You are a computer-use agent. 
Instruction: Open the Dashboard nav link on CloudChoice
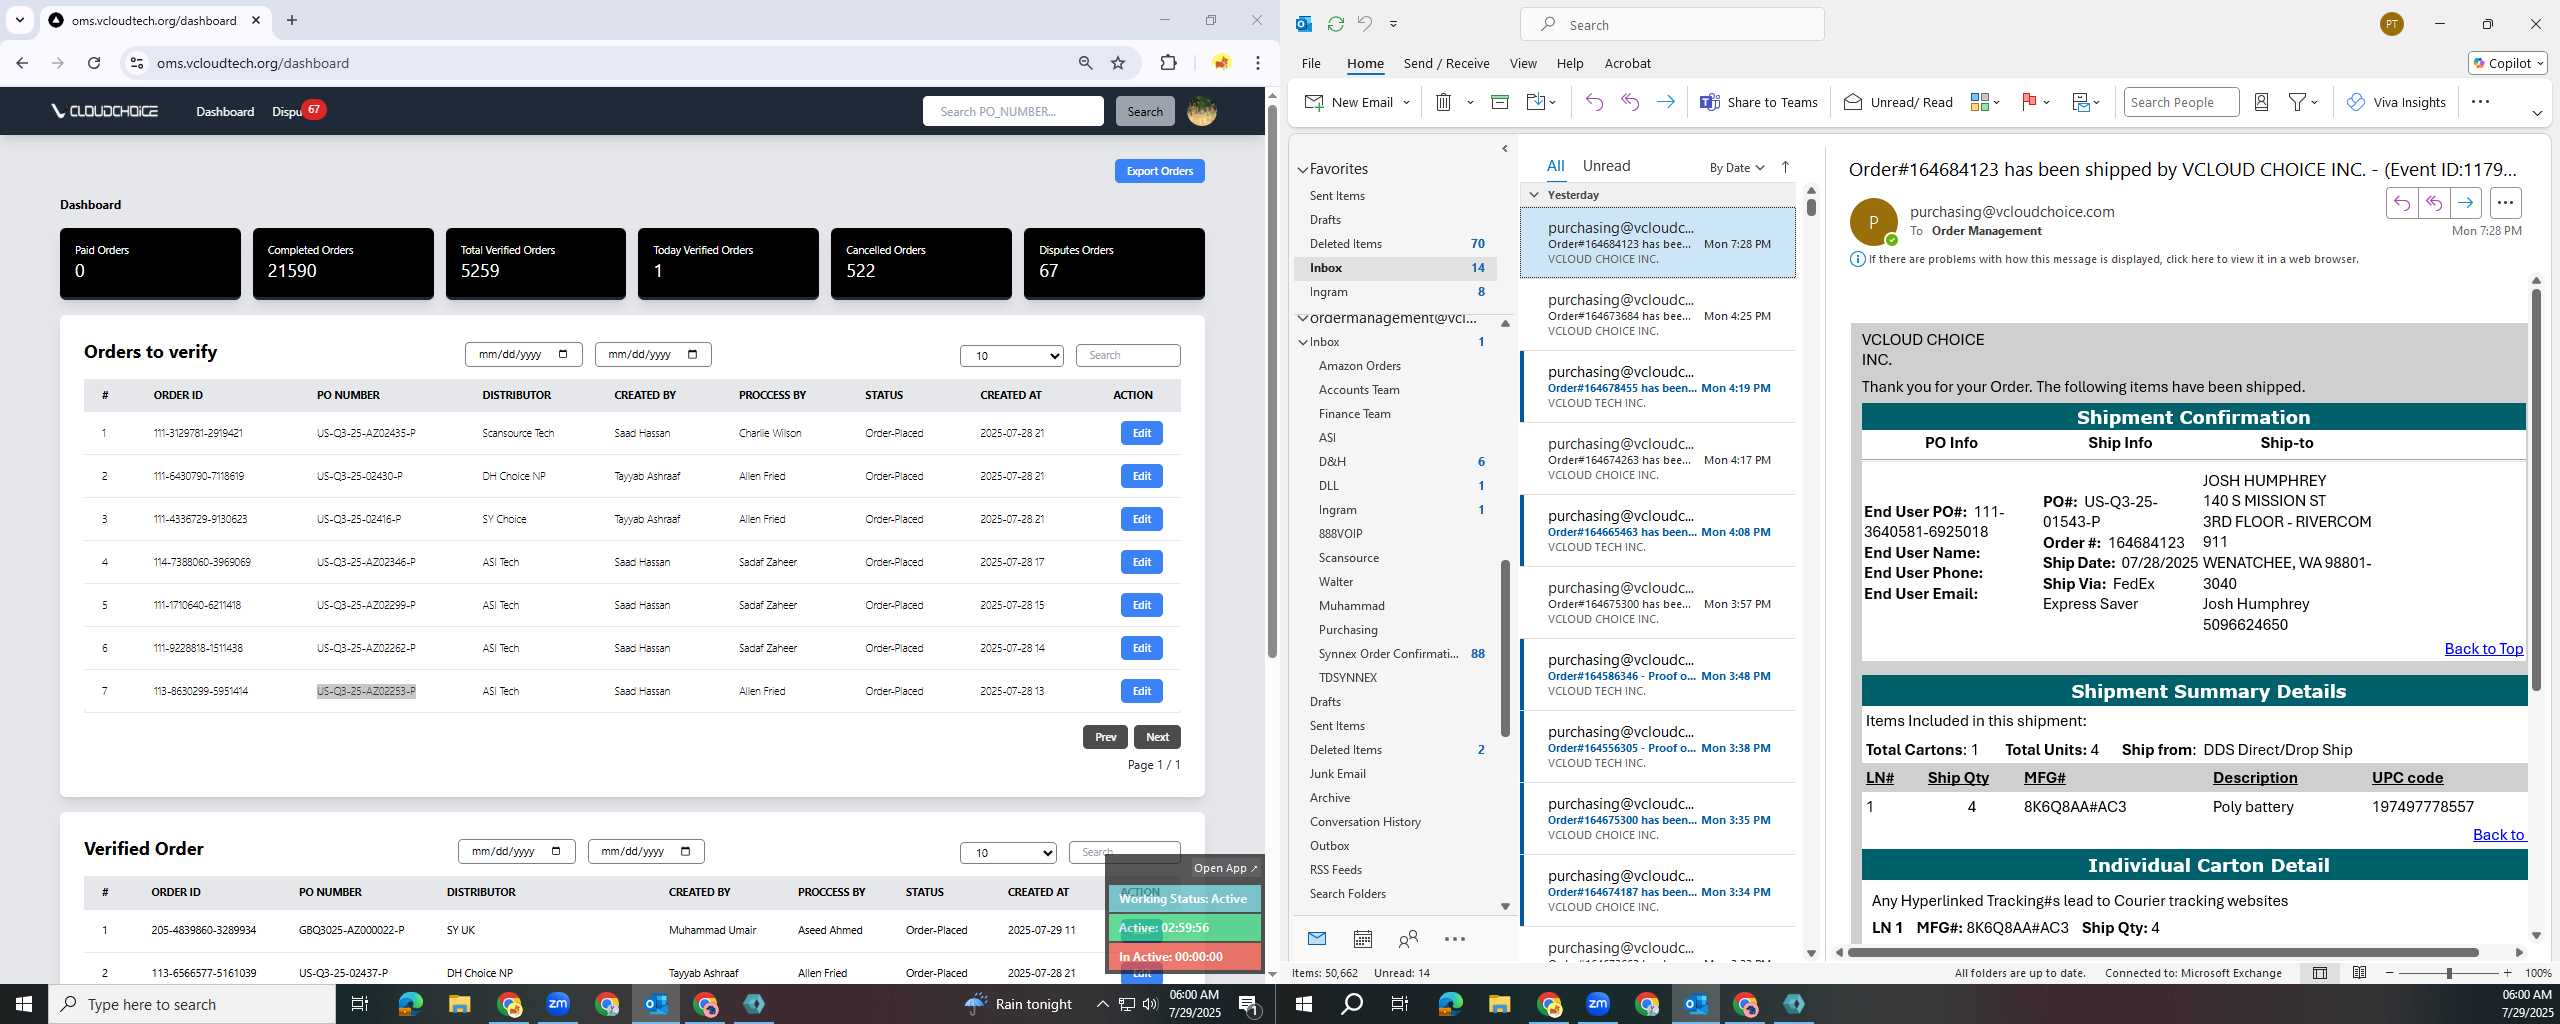225,111
